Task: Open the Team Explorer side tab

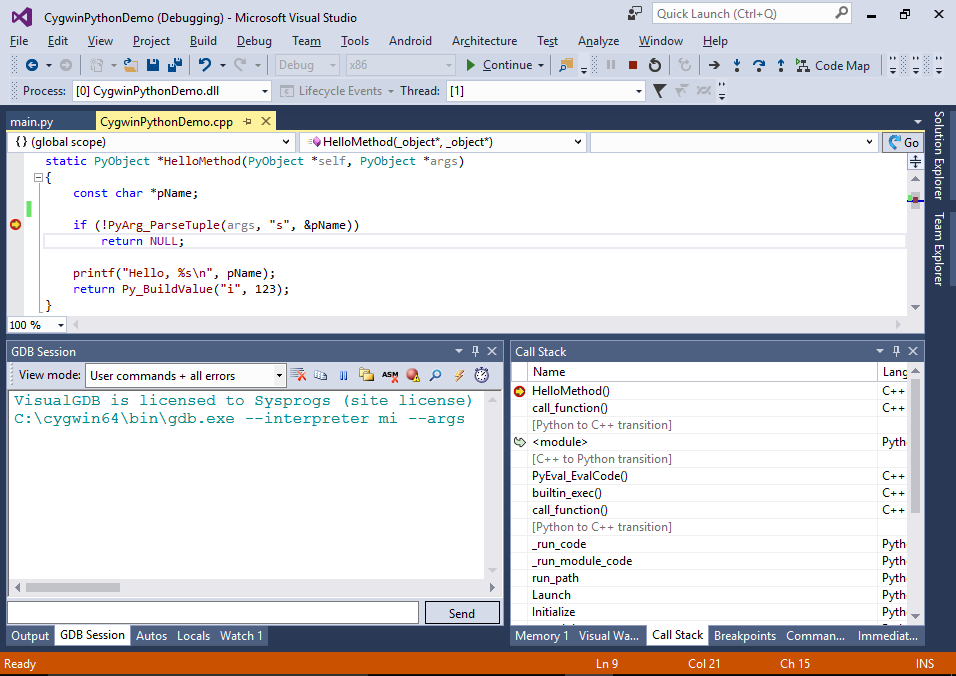Action: click(939, 249)
